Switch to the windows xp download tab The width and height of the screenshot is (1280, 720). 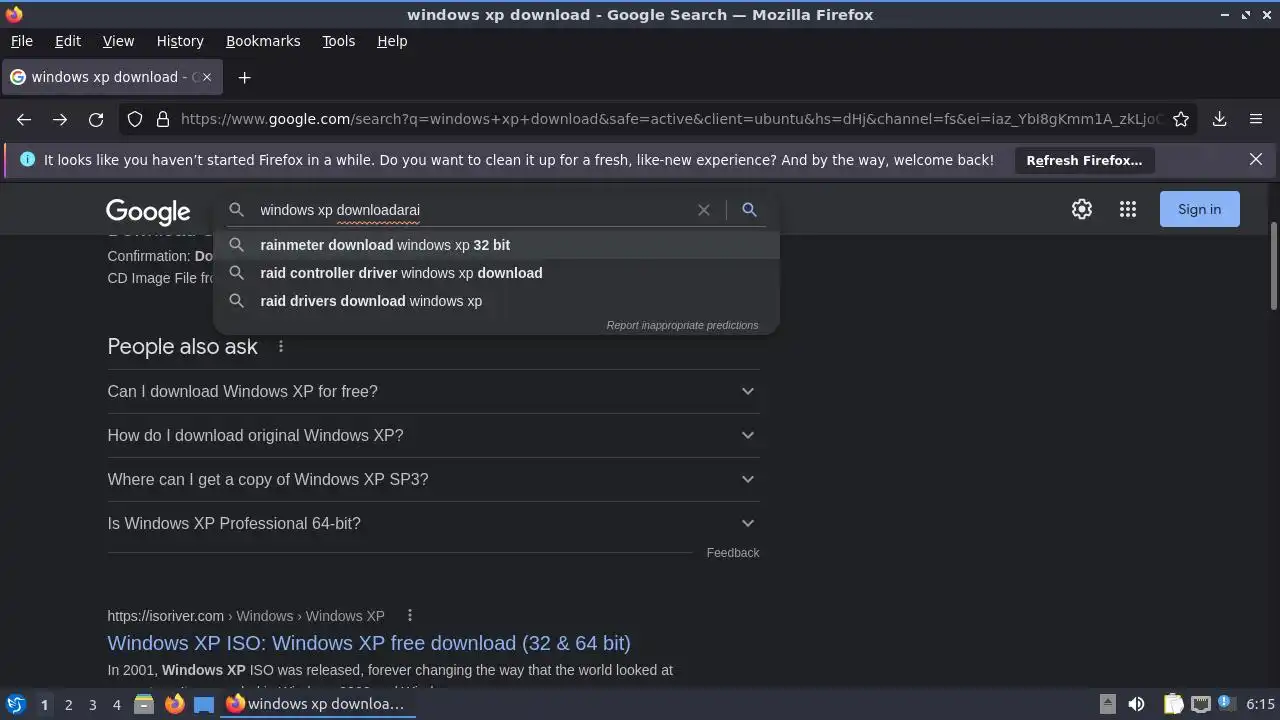click(x=111, y=77)
